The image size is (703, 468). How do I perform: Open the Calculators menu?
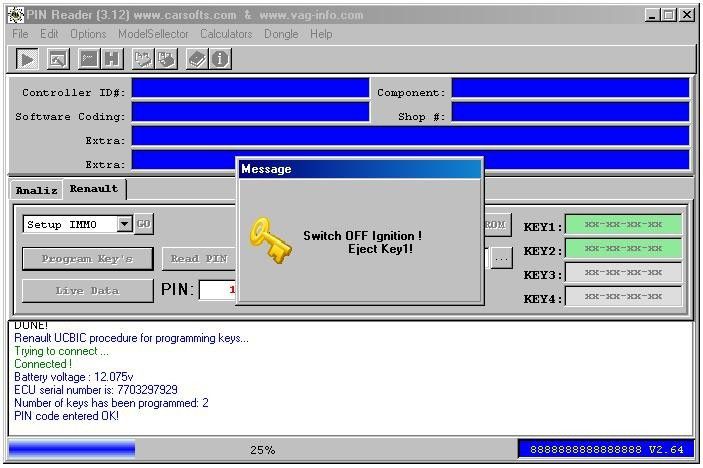[x=226, y=34]
